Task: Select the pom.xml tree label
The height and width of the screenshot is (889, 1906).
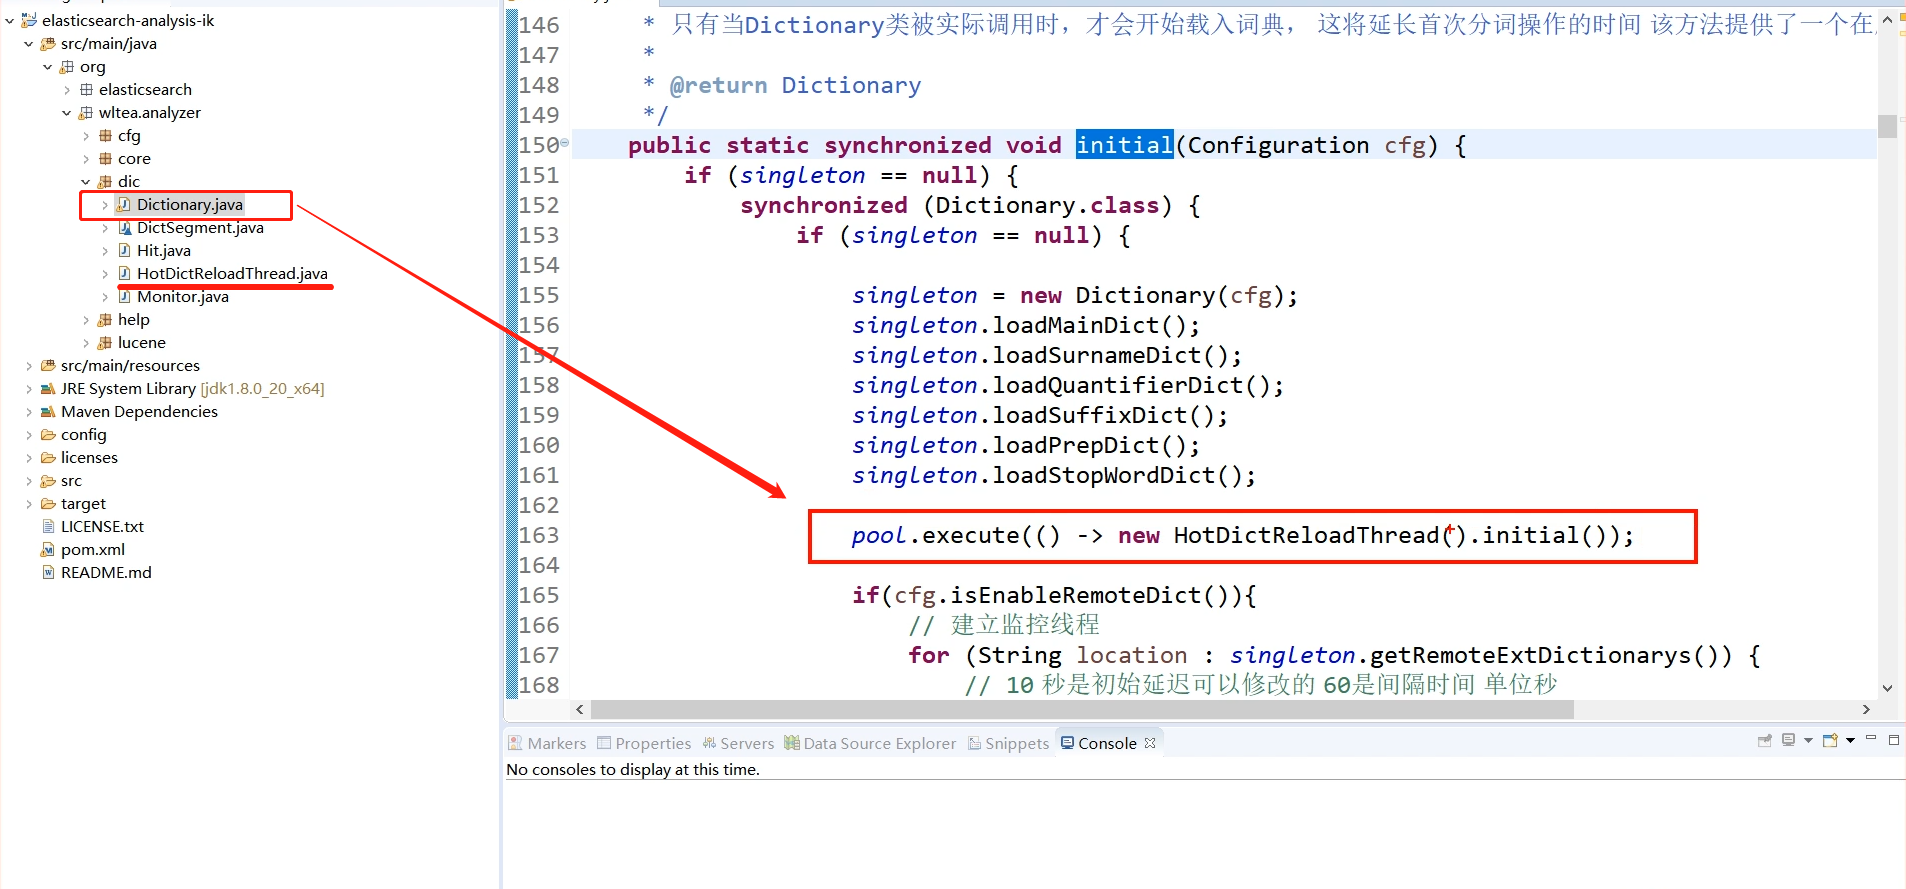Action: [93, 549]
